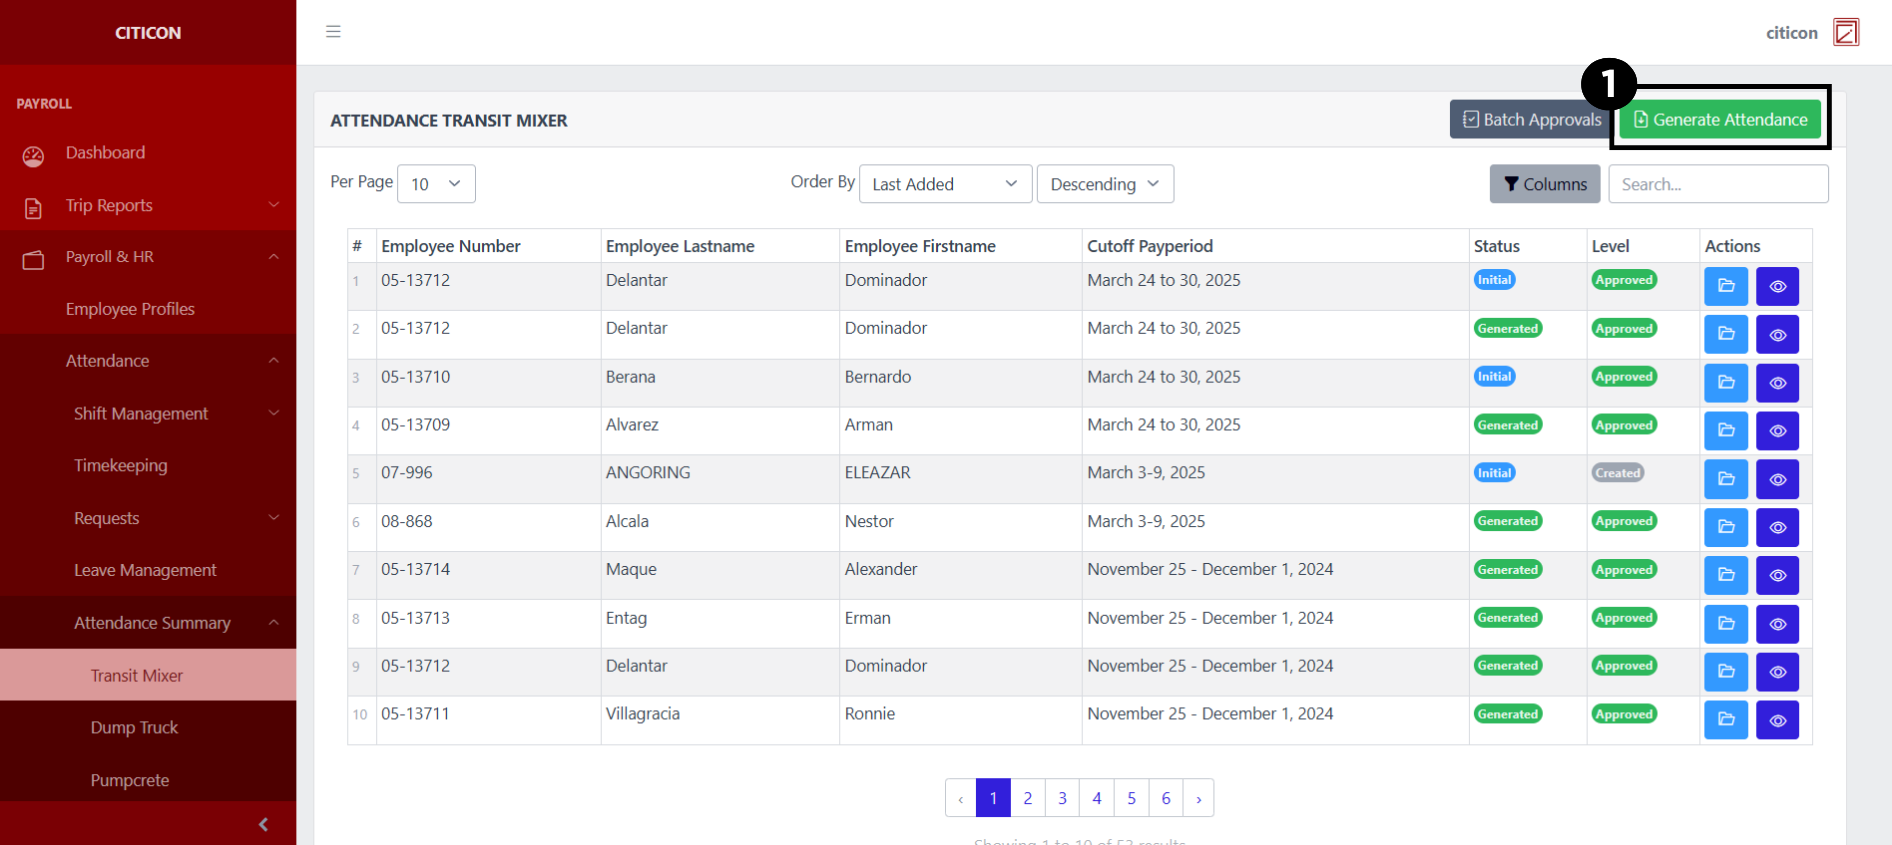Select Dump Truck in sidebar
This screenshot has height=845, width=1892.
[x=134, y=728]
